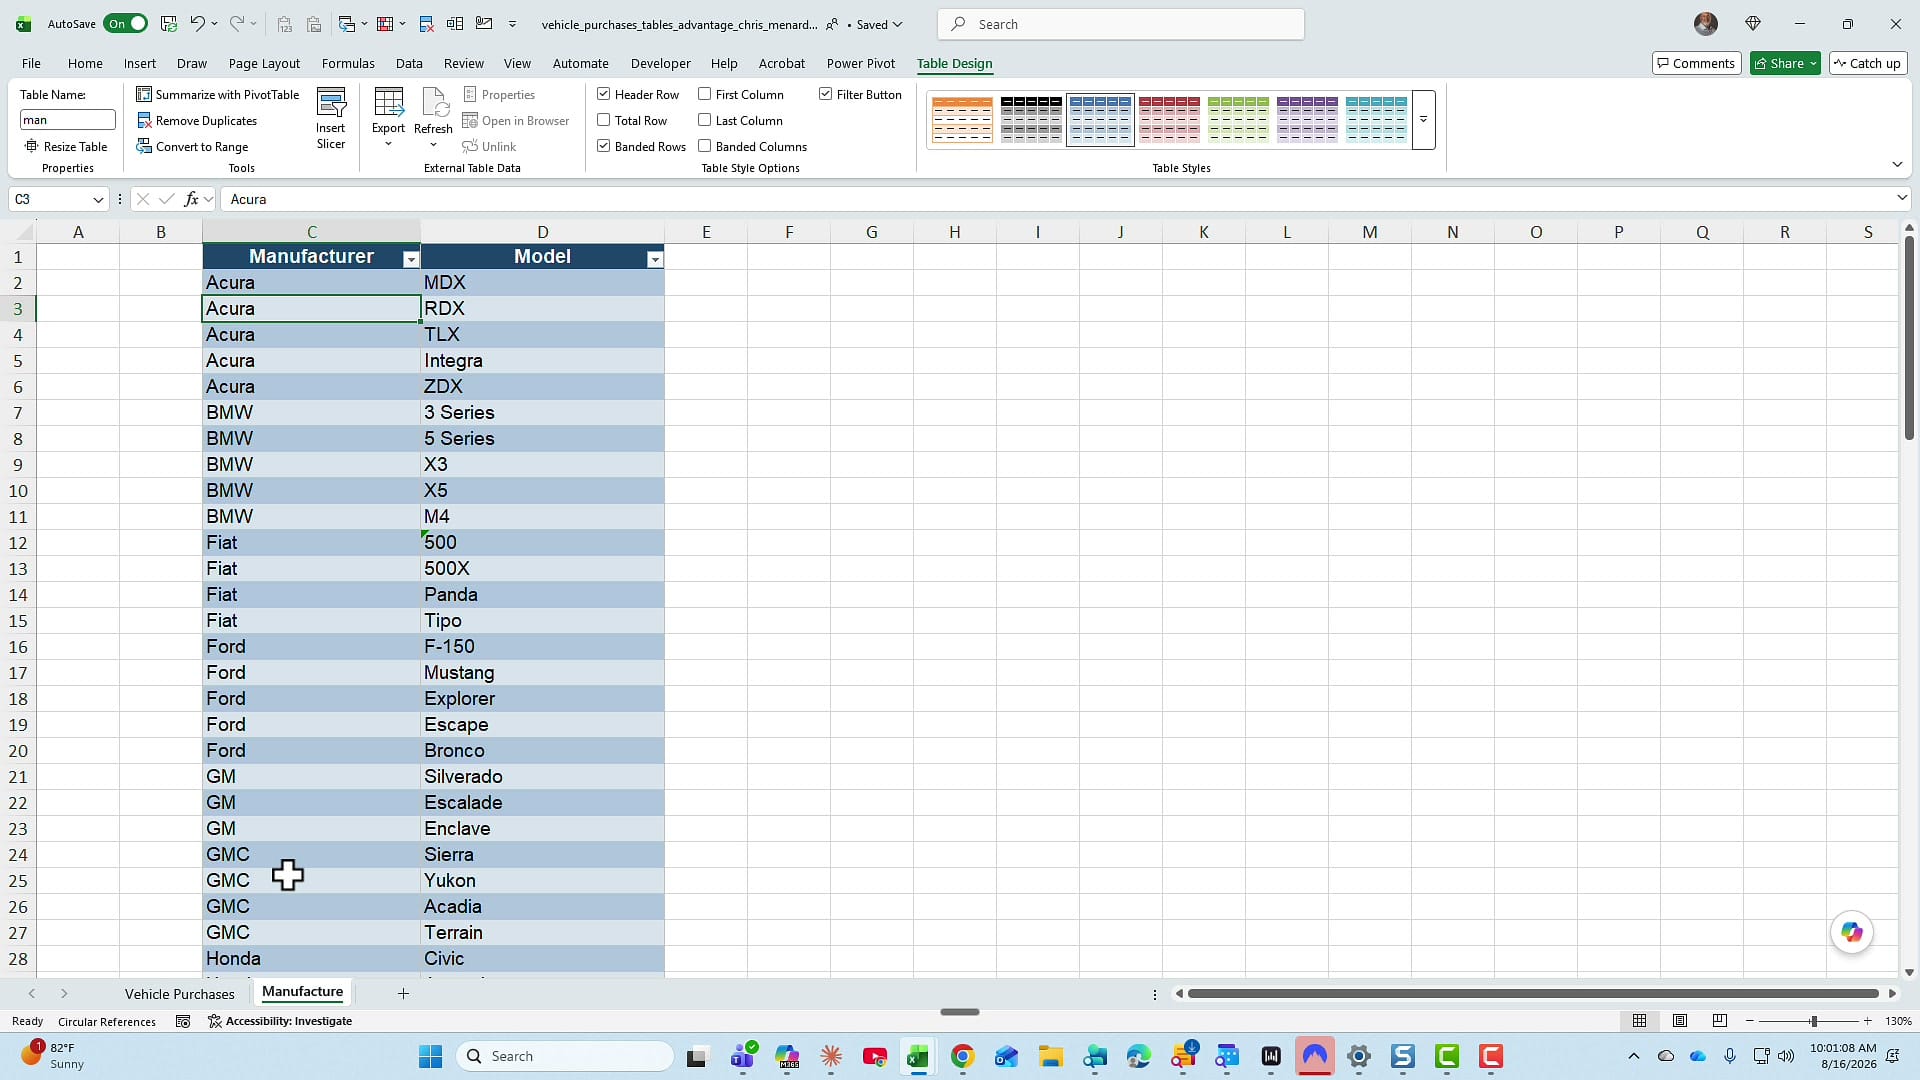Click Select All corner triangle

coord(25,232)
